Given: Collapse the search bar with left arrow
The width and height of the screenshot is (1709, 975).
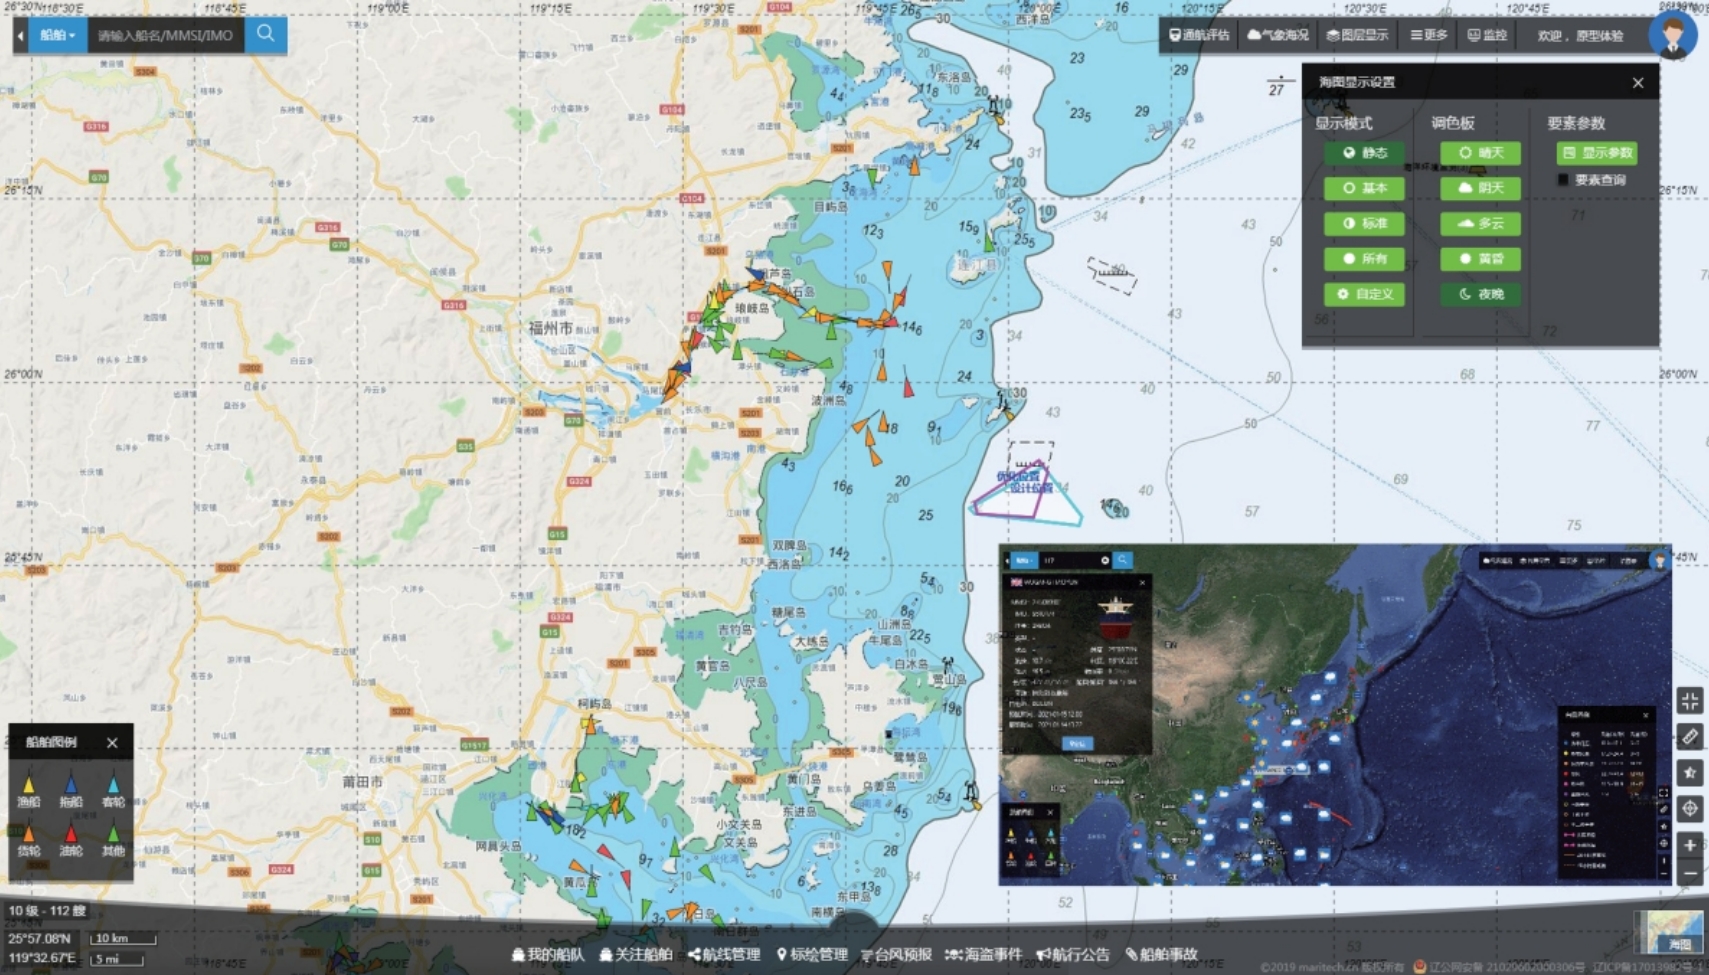Looking at the screenshot, I should point(20,35).
